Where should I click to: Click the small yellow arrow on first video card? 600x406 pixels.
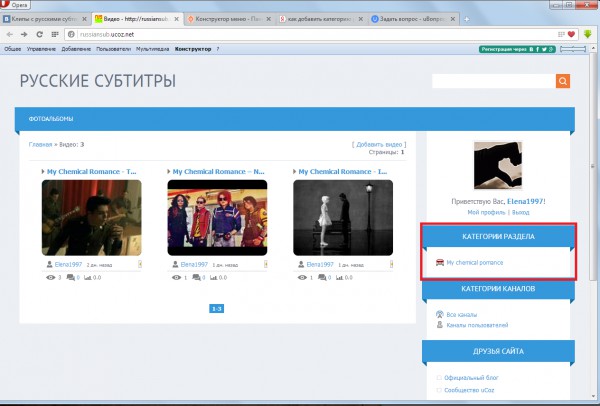(140, 264)
